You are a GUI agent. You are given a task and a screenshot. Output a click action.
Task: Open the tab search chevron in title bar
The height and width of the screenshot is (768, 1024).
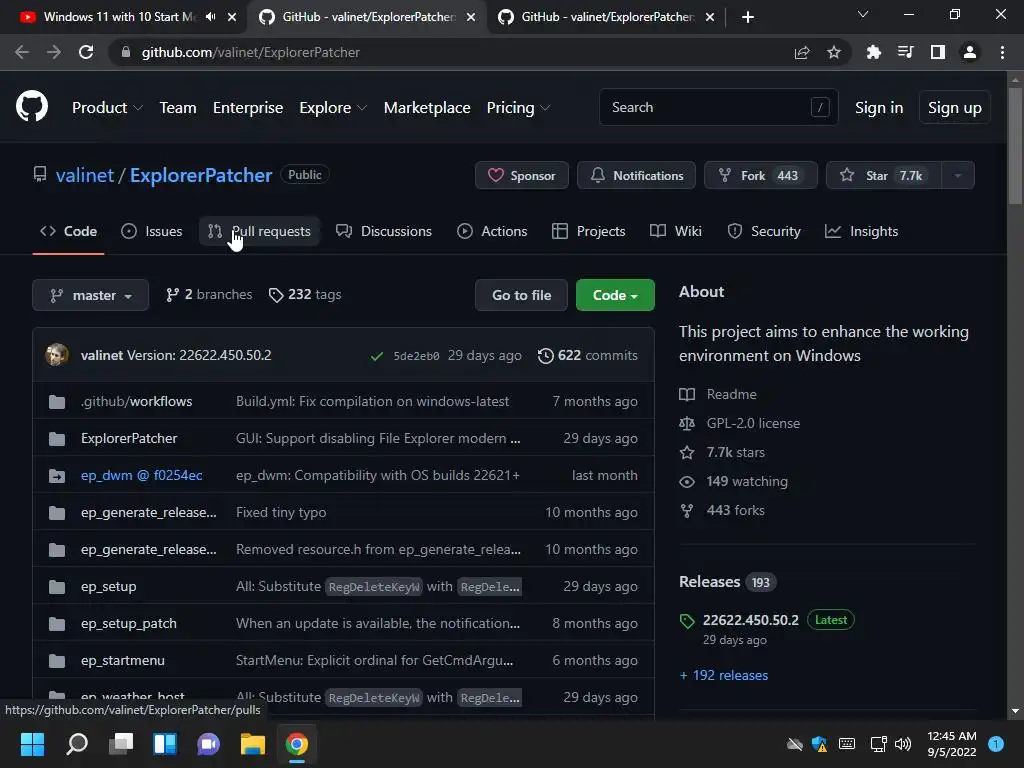coord(863,14)
